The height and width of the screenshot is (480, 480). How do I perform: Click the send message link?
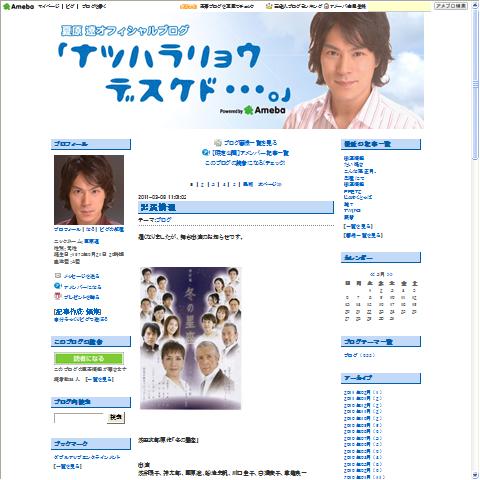pyautogui.click(x=82, y=276)
